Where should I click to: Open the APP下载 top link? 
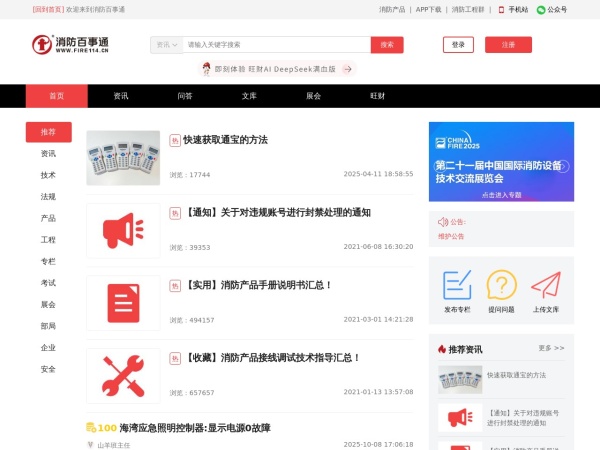[x=428, y=10]
